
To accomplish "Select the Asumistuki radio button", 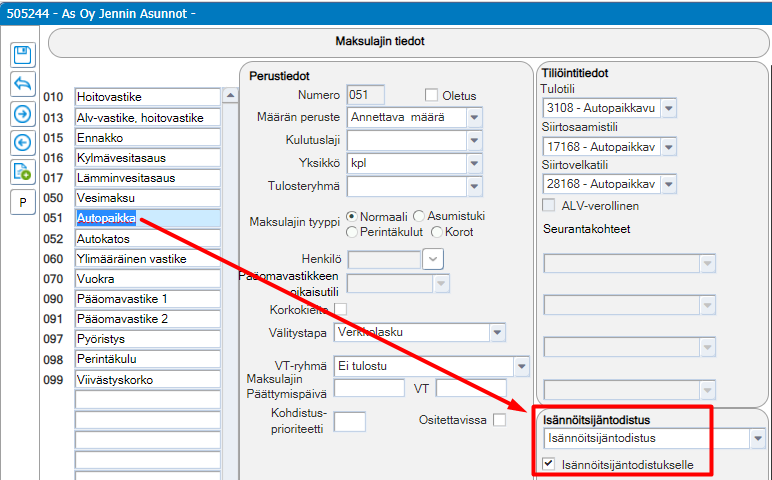I will (418, 216).
